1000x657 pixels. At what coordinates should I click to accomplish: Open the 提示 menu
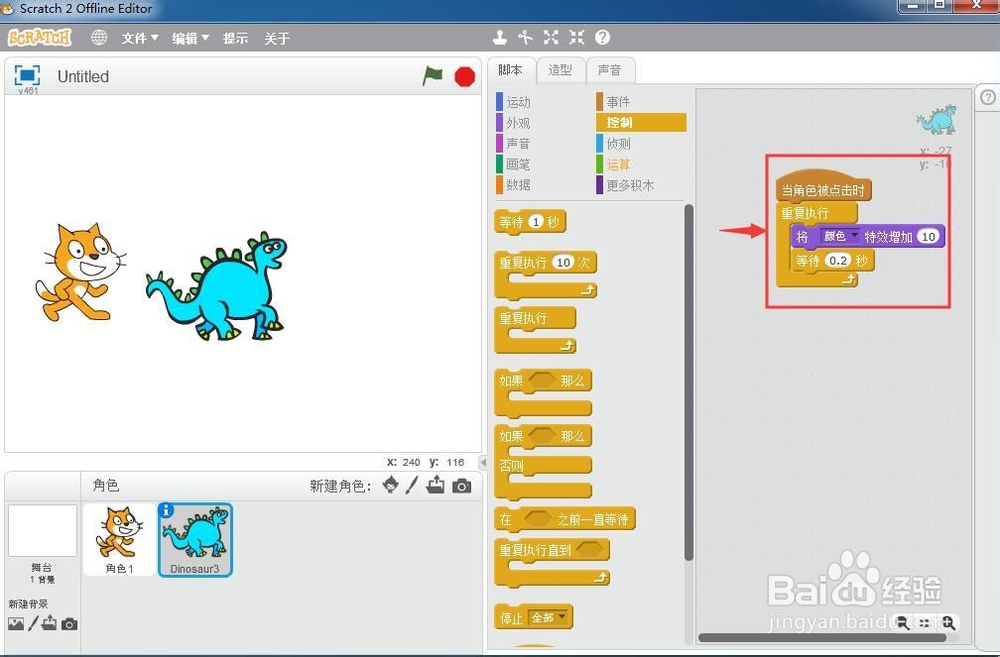(235, 38)
